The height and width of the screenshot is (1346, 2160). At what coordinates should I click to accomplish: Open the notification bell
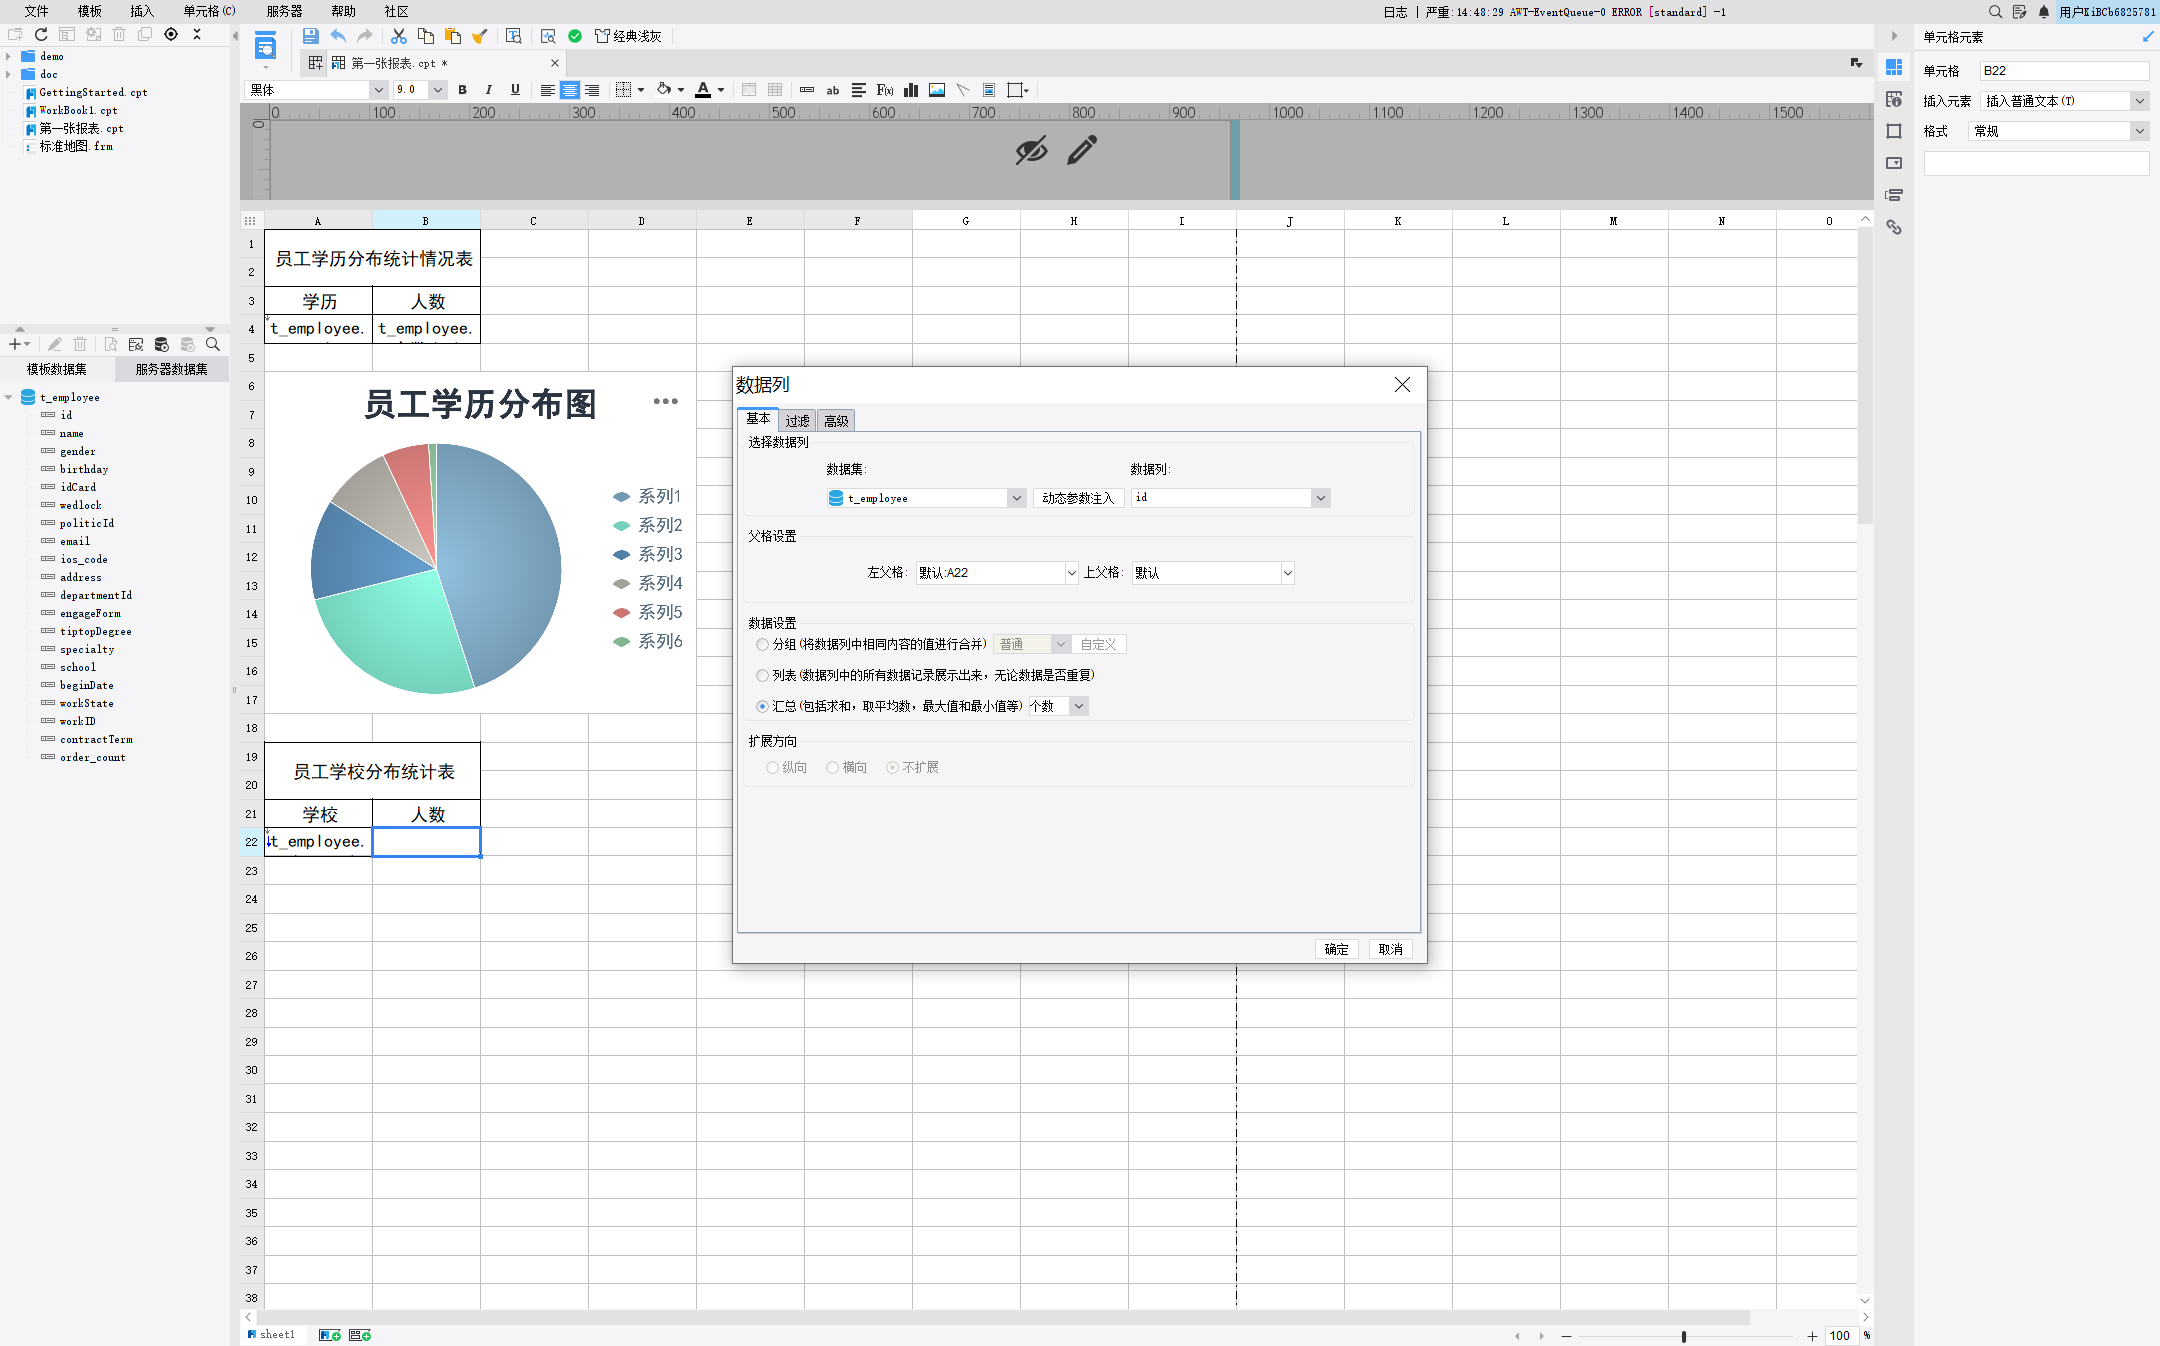click(2044, 12)
